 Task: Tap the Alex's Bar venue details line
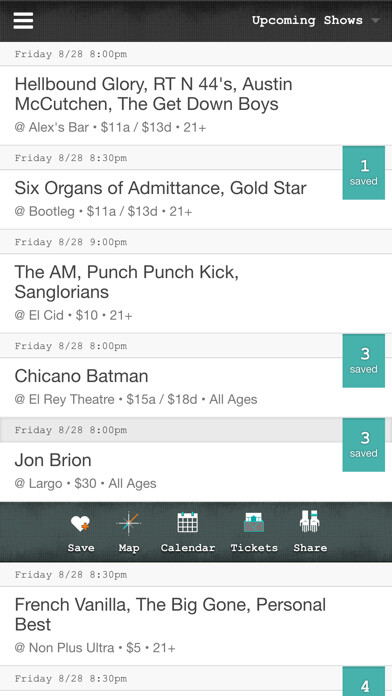111,127
